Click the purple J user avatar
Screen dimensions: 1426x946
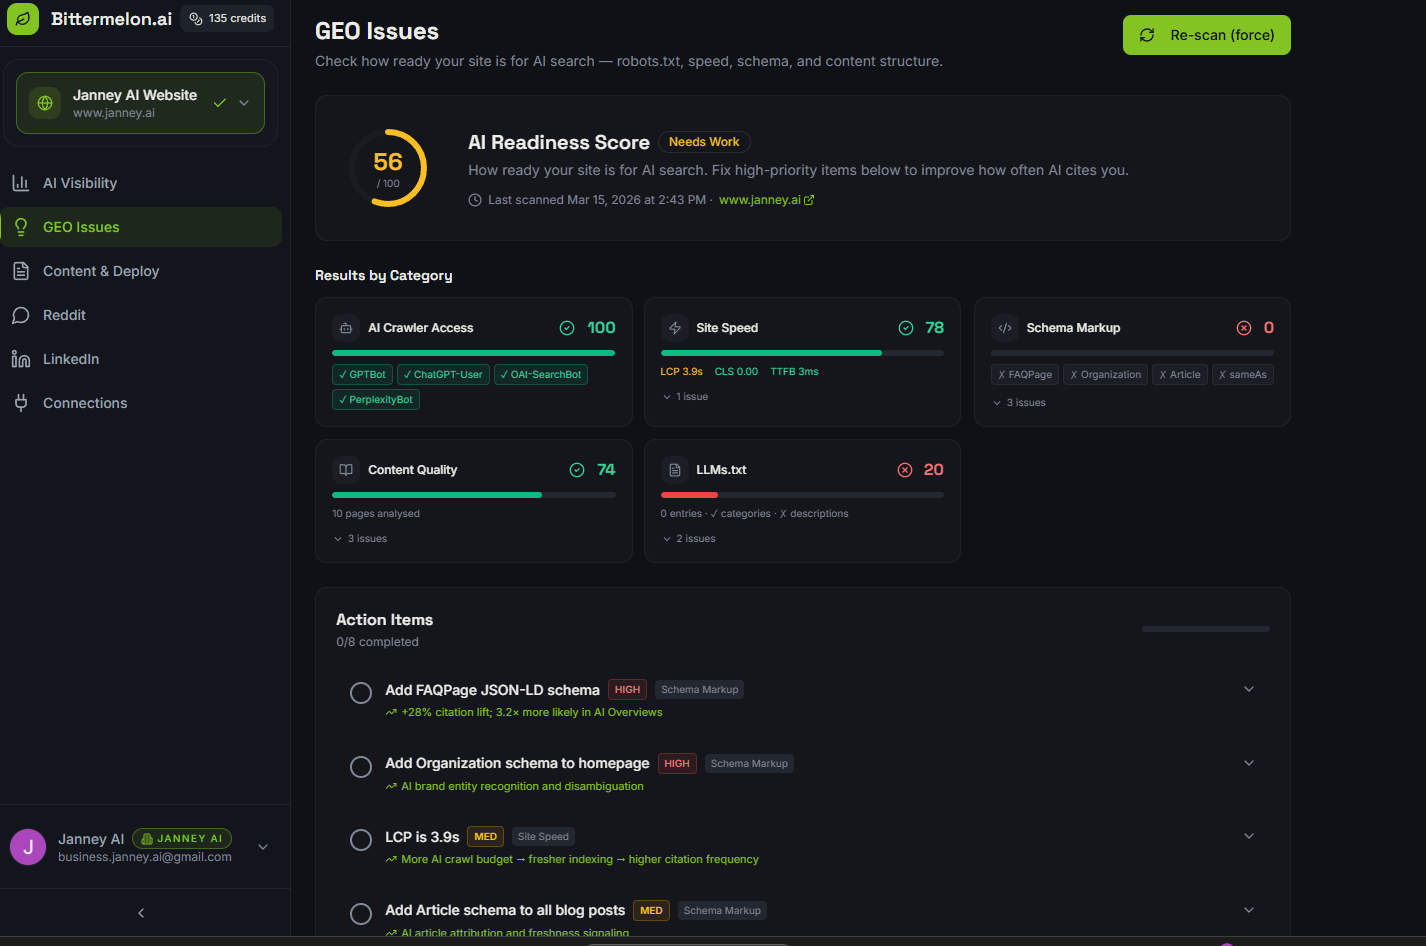(x=28, y=847)
